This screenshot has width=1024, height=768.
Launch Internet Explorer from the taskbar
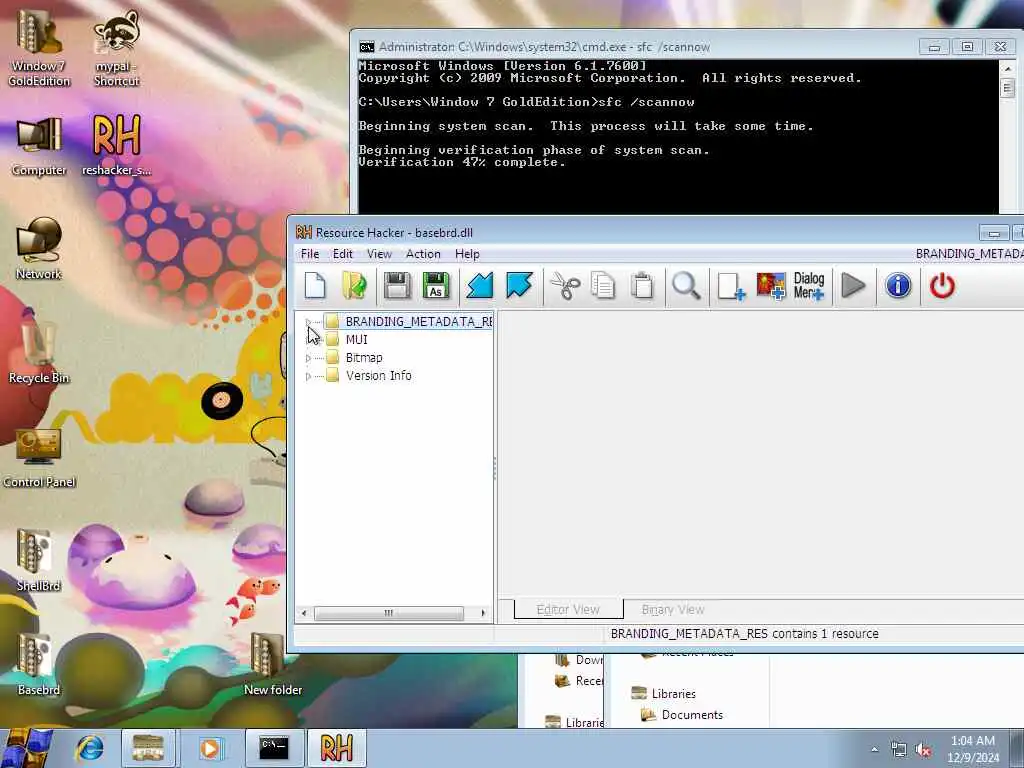click(89, 748)
